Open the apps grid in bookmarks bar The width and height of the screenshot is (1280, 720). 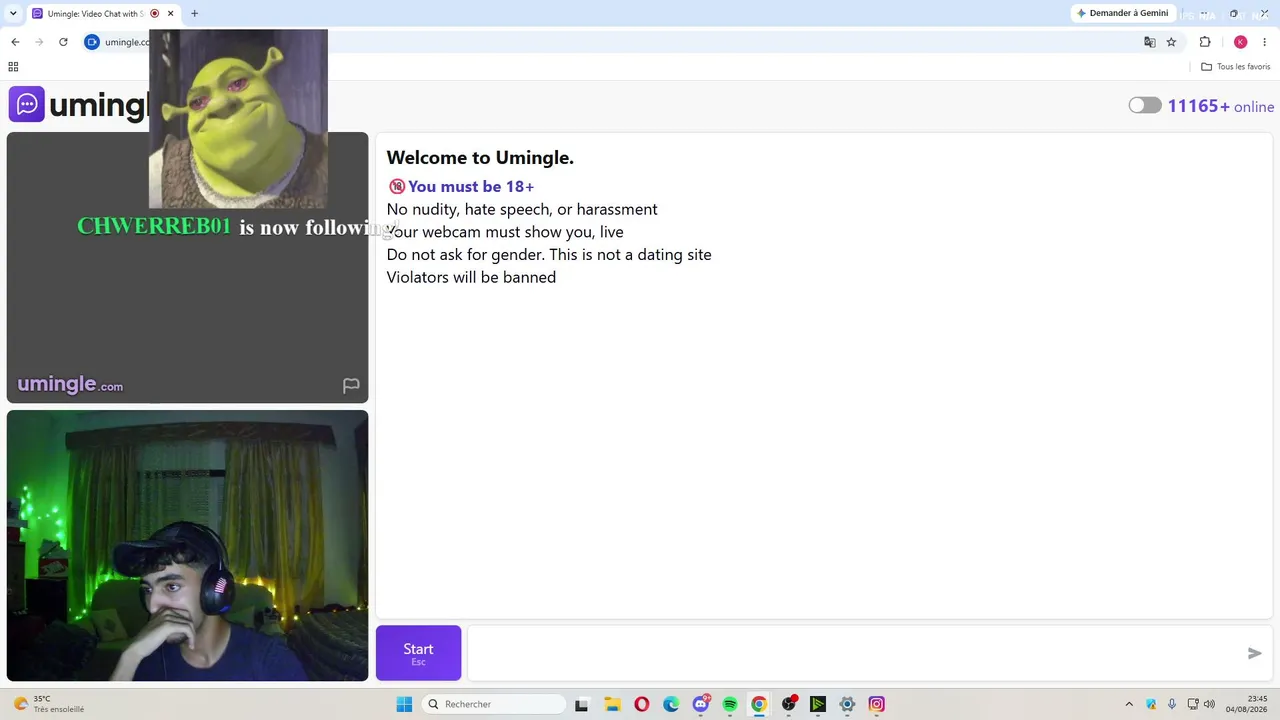pyautogui.click(x=13, y=67)
